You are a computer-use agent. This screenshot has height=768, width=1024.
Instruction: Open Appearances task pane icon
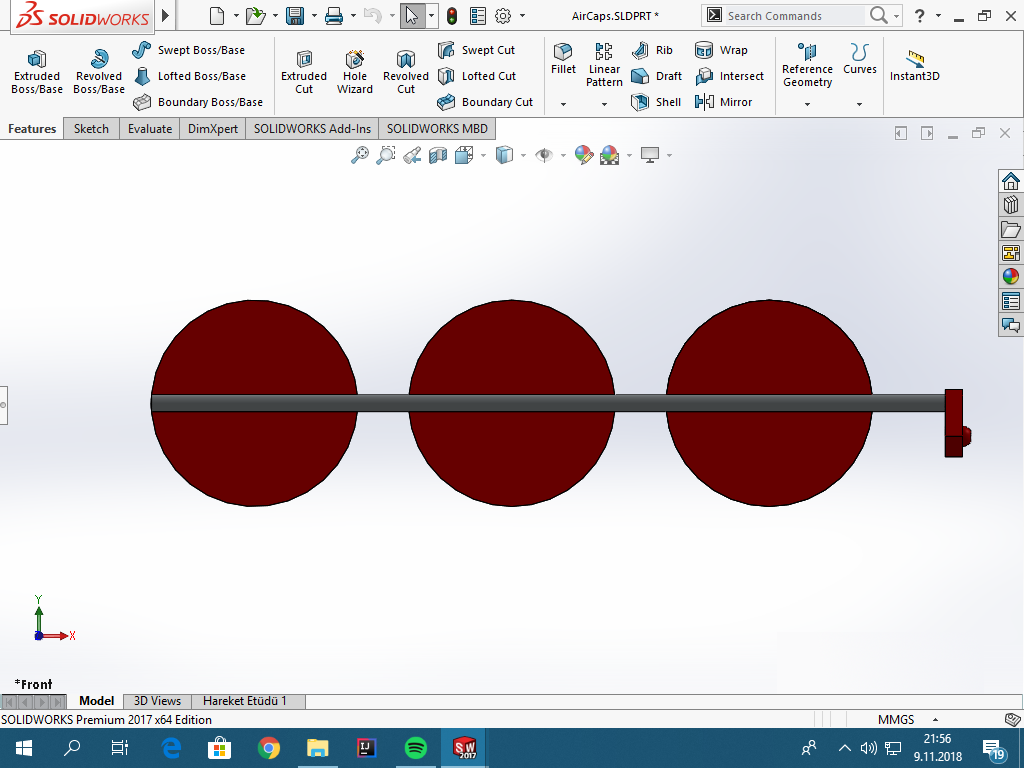point(1010,276)
